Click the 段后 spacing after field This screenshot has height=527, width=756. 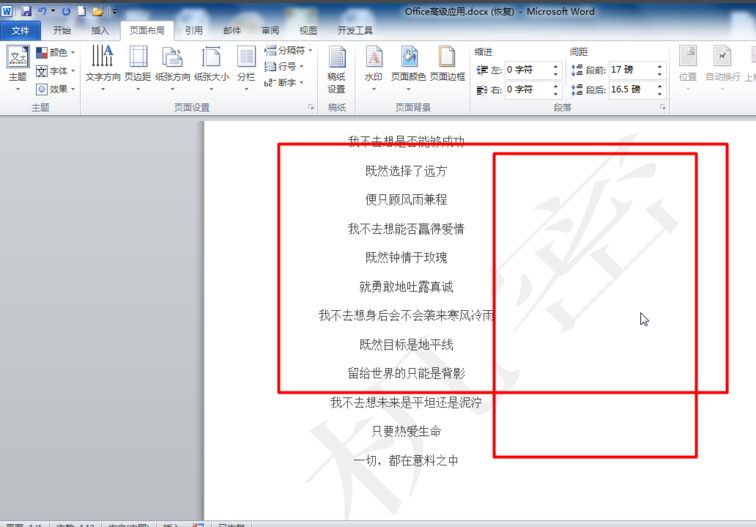coord(632,90)
